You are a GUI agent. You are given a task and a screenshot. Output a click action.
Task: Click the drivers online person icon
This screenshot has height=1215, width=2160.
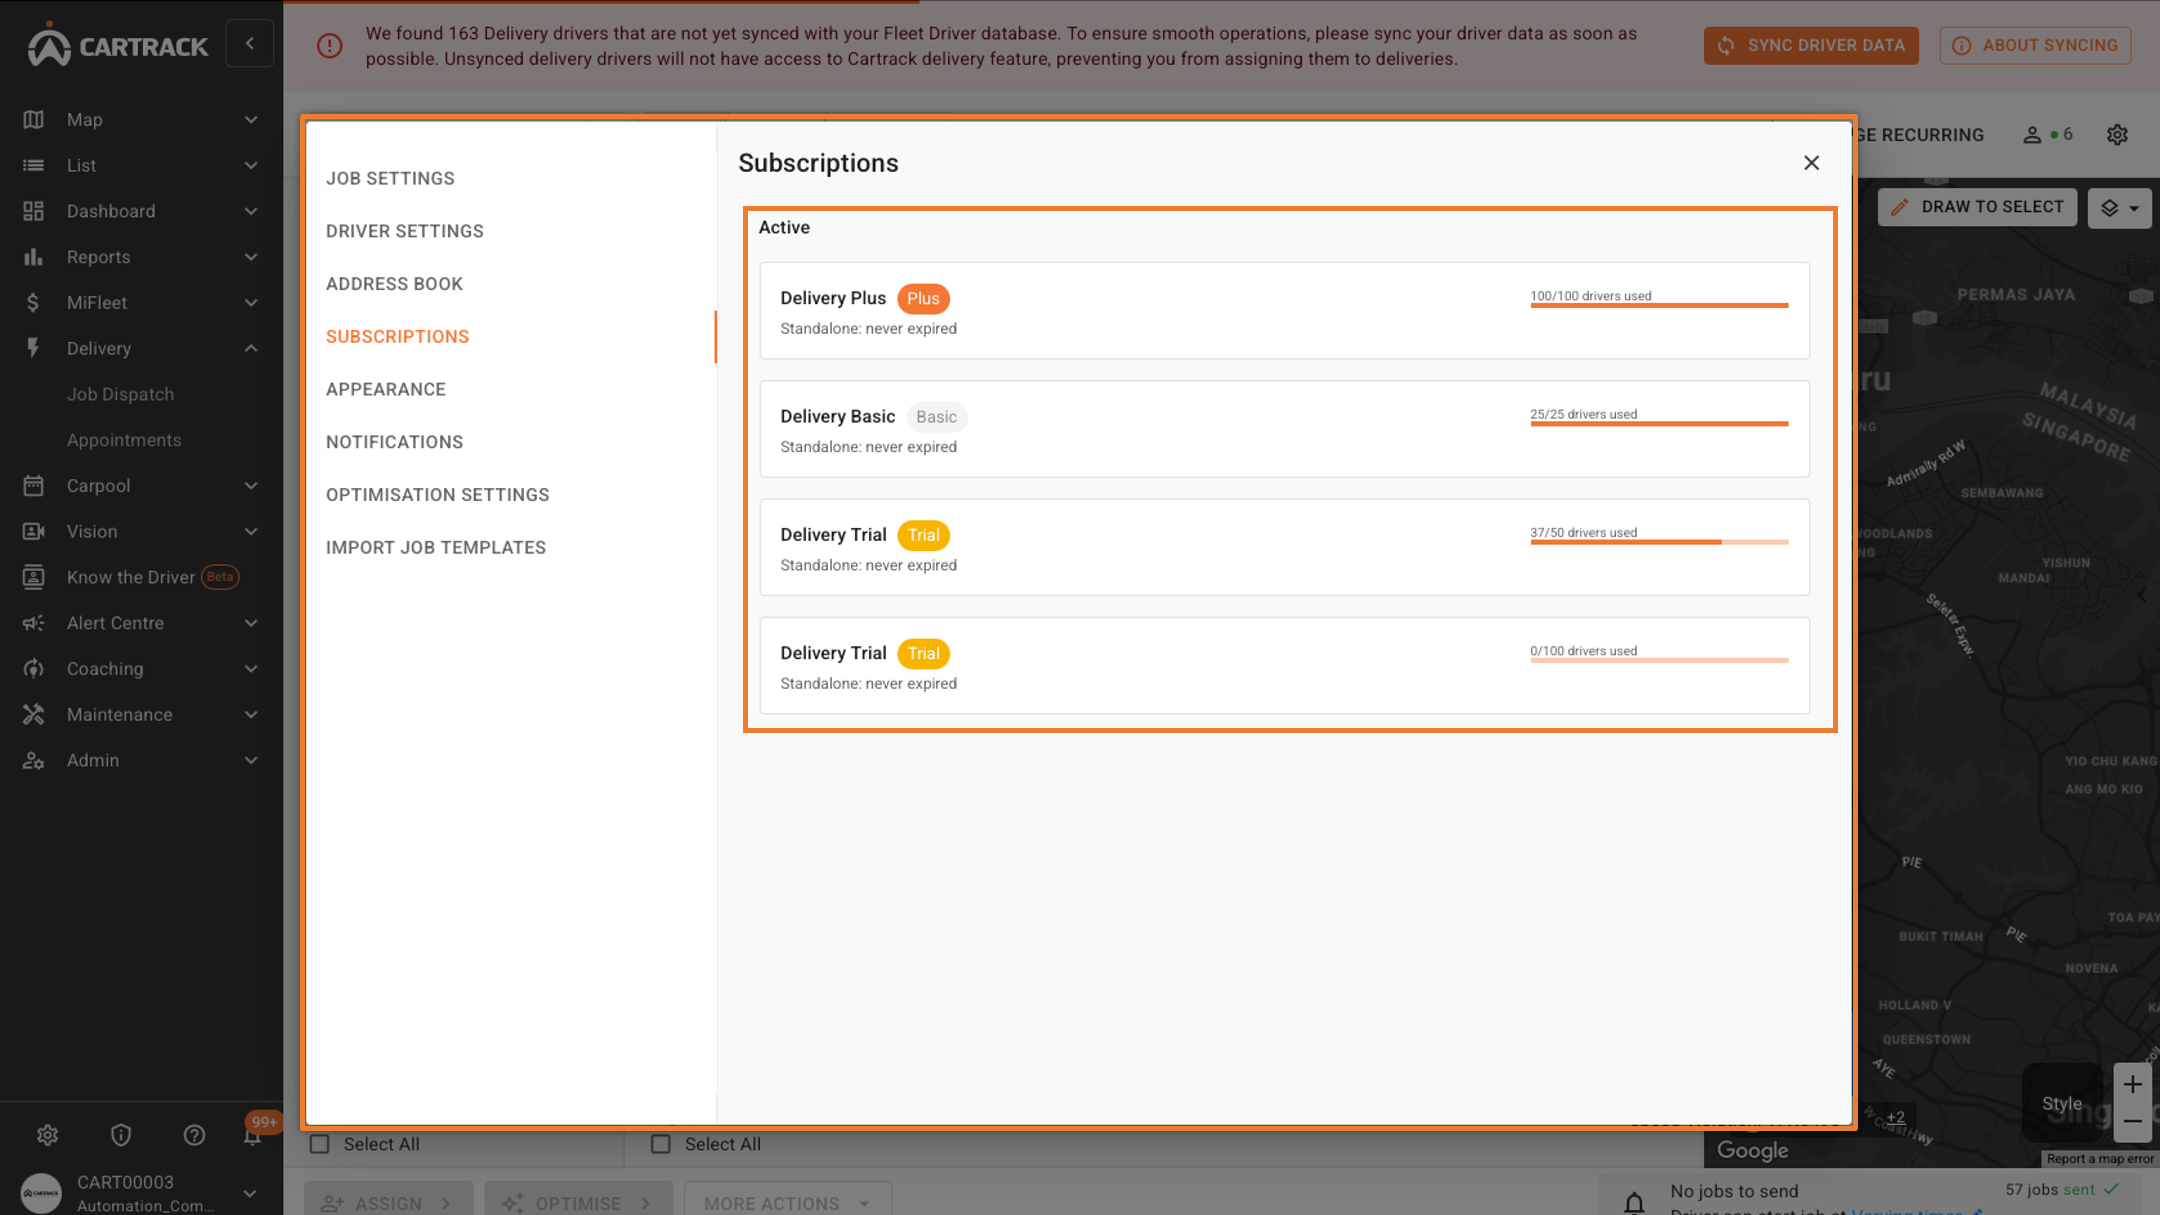2032,135
